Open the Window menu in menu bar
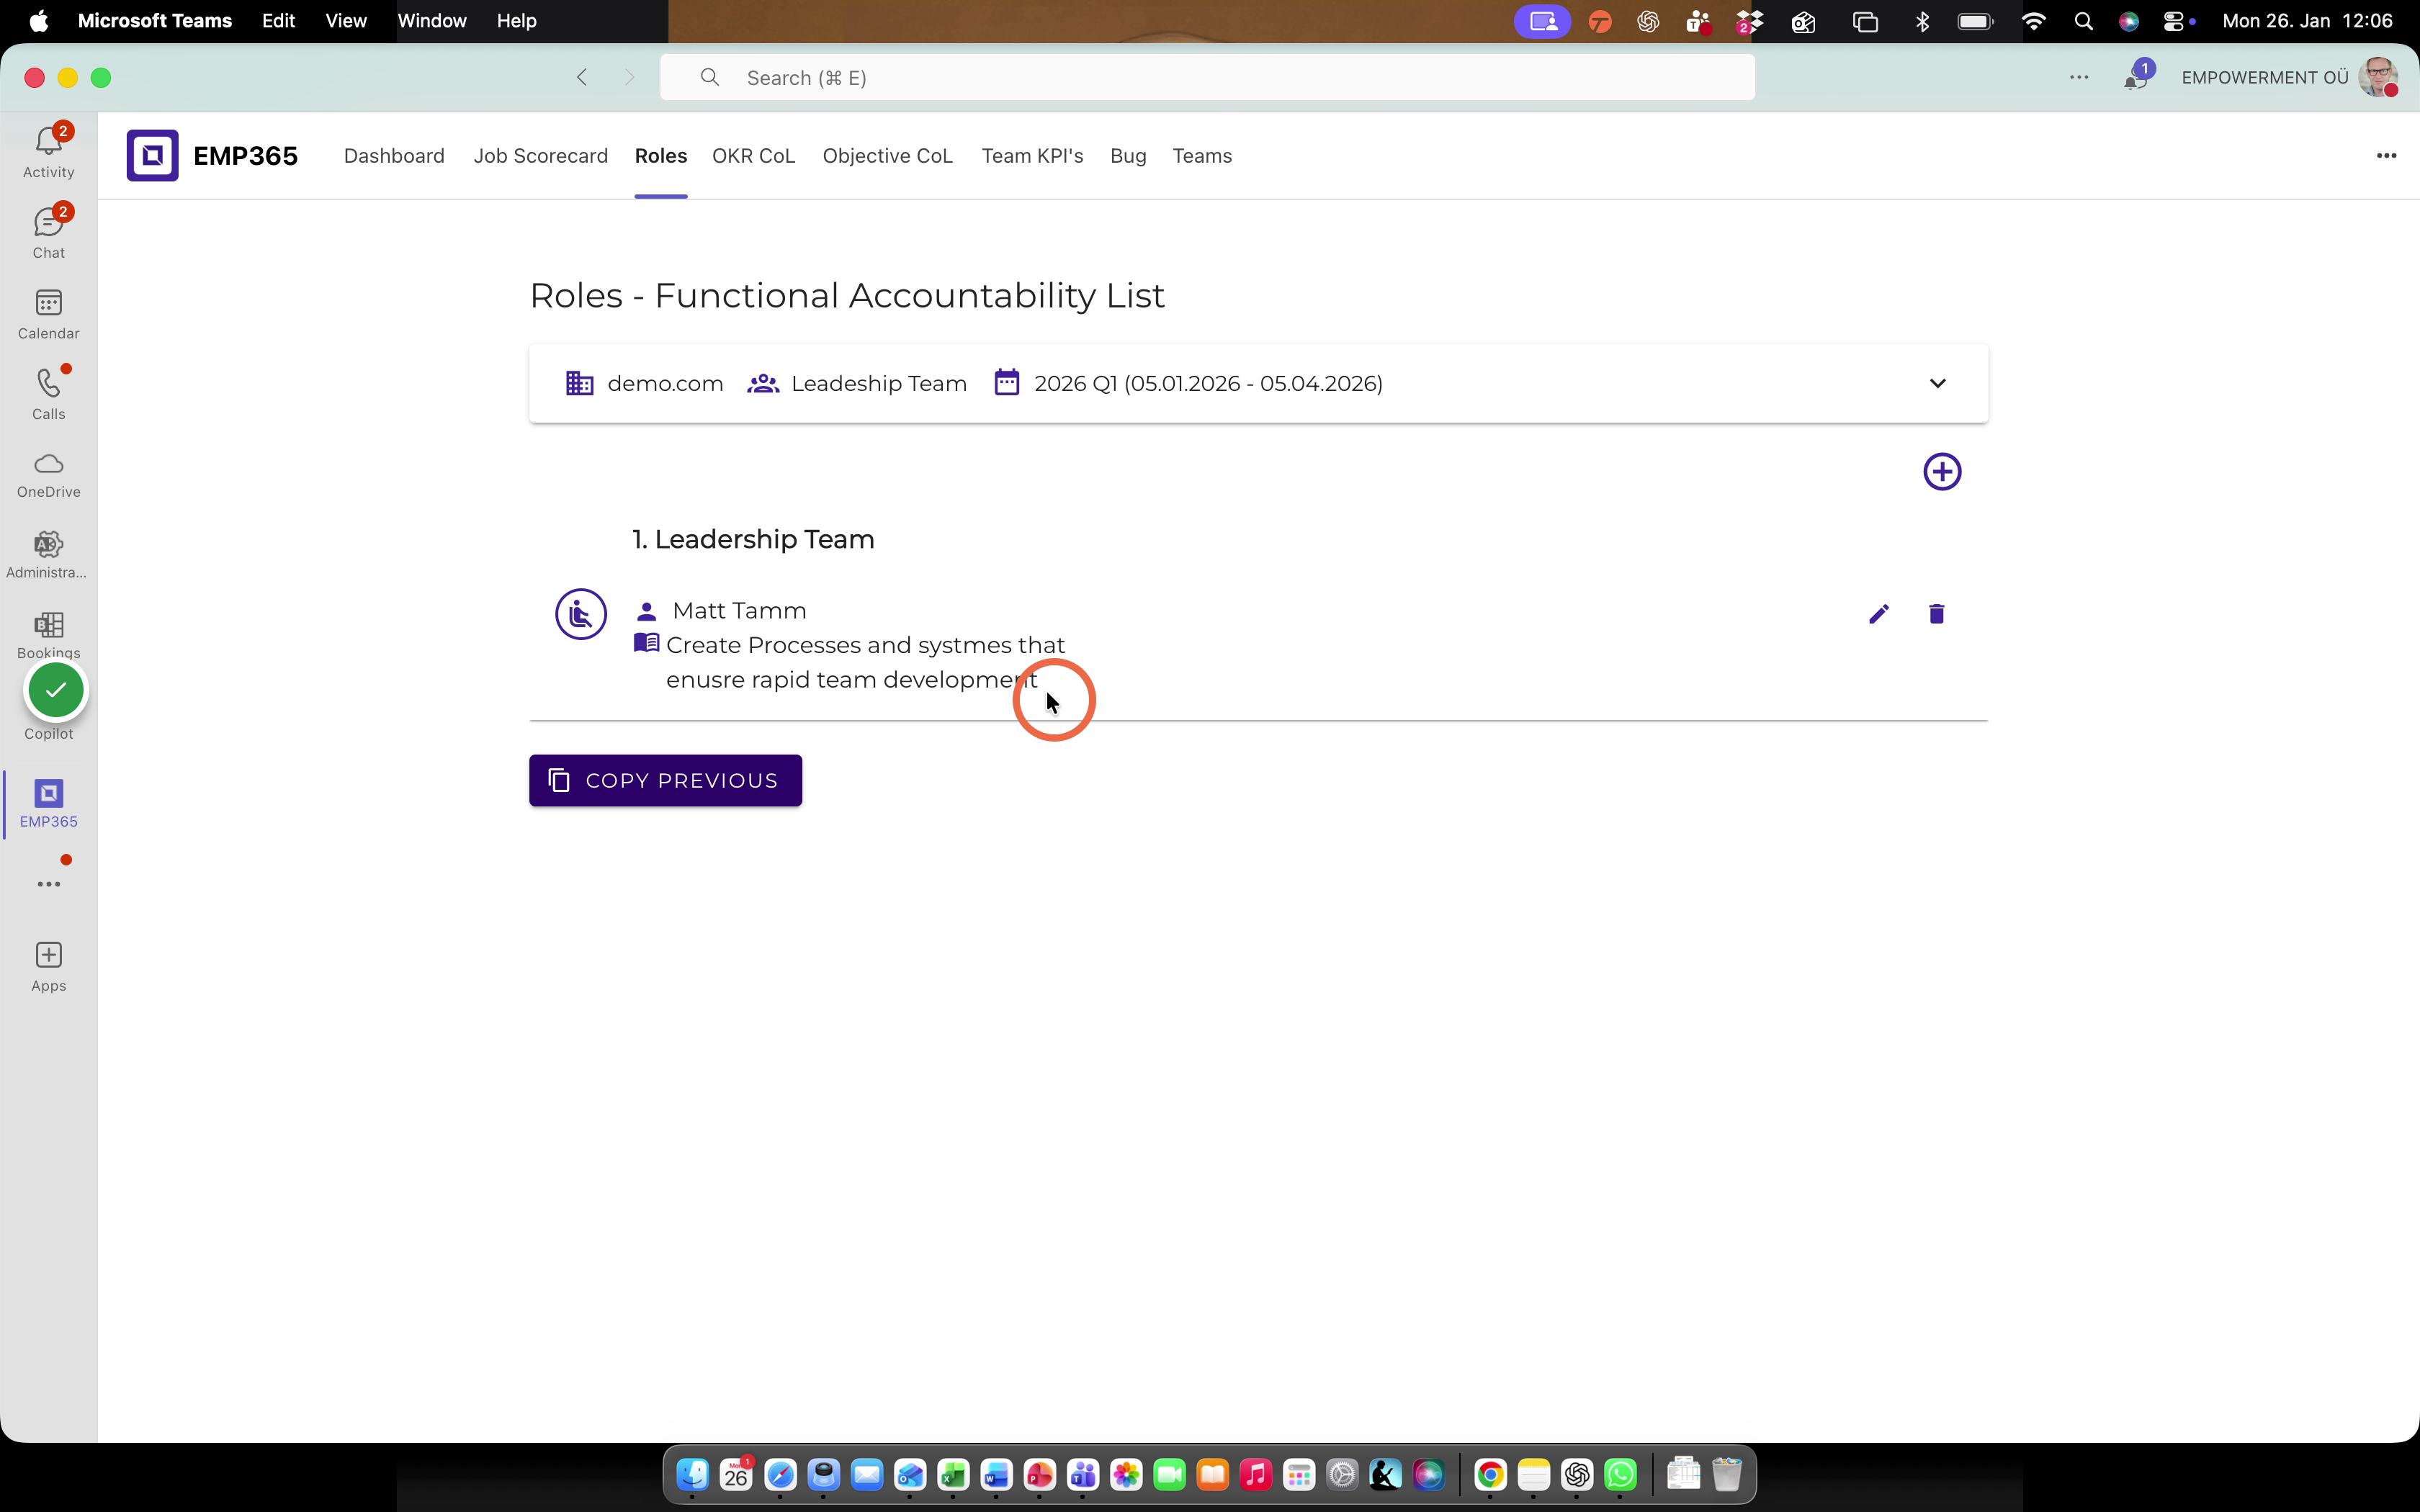This screenshot has width=2420, height=1512. pyautogui.click(x=432, y=21)
